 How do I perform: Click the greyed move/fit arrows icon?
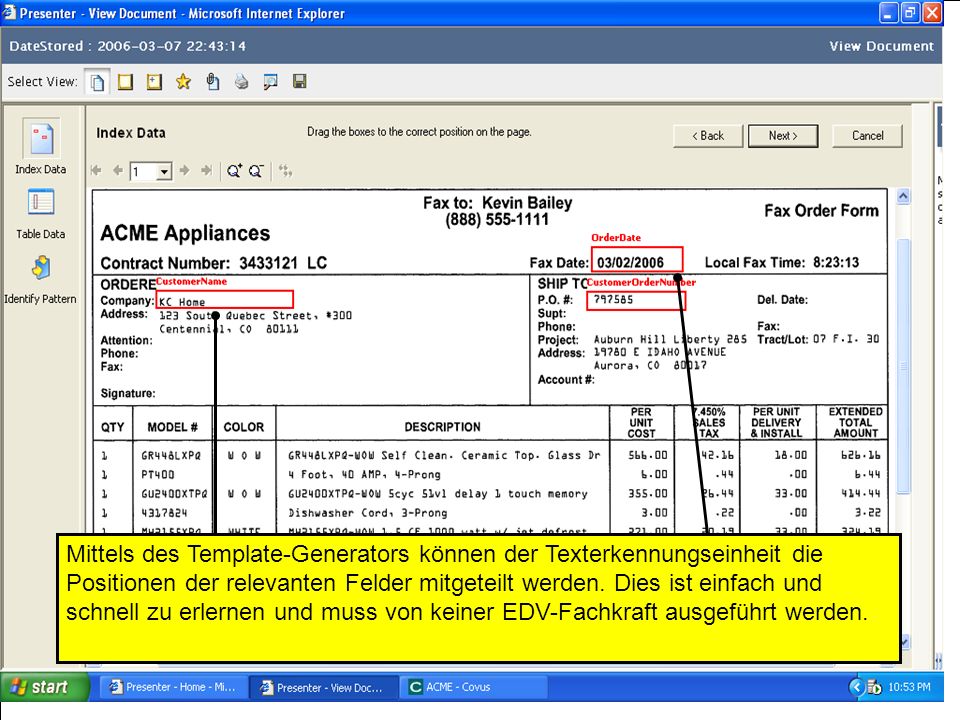pos(285,171)
